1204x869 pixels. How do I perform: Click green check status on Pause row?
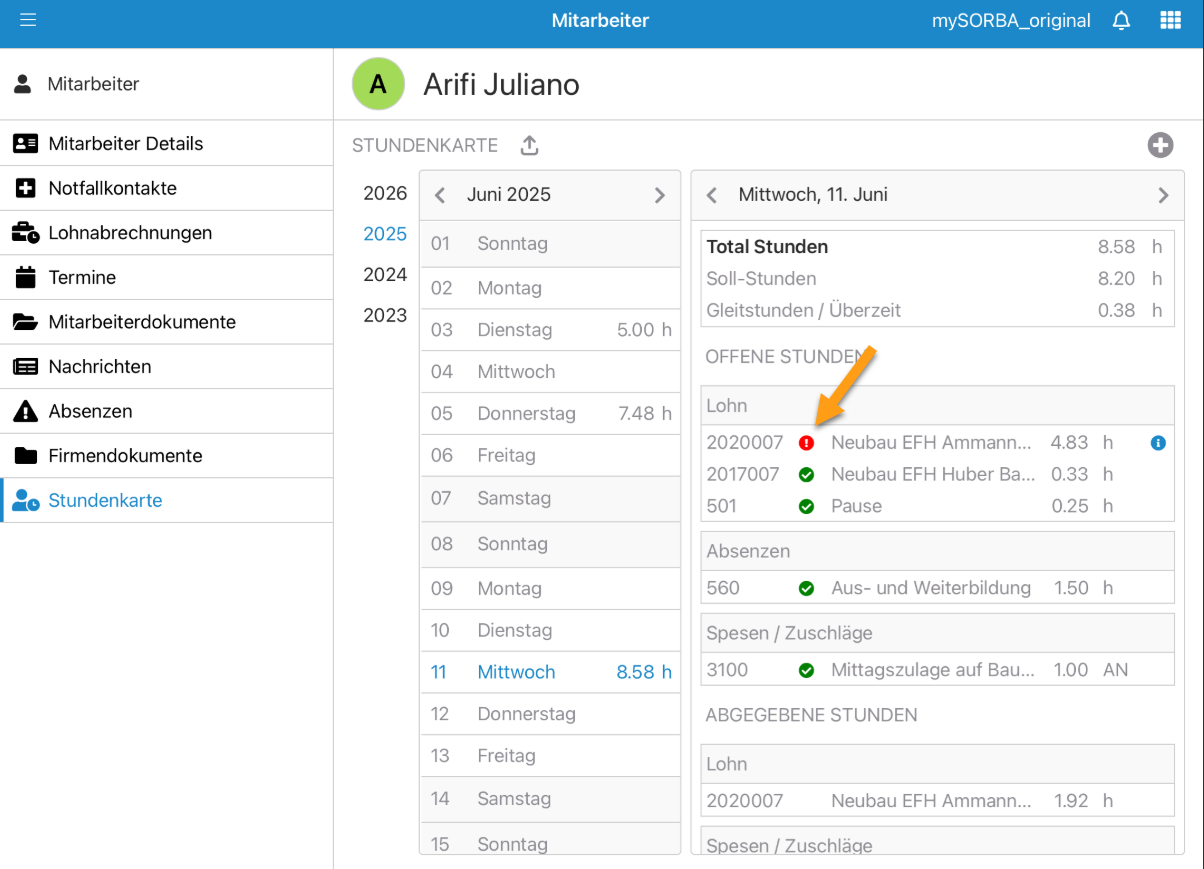click(x=806, y=506)
